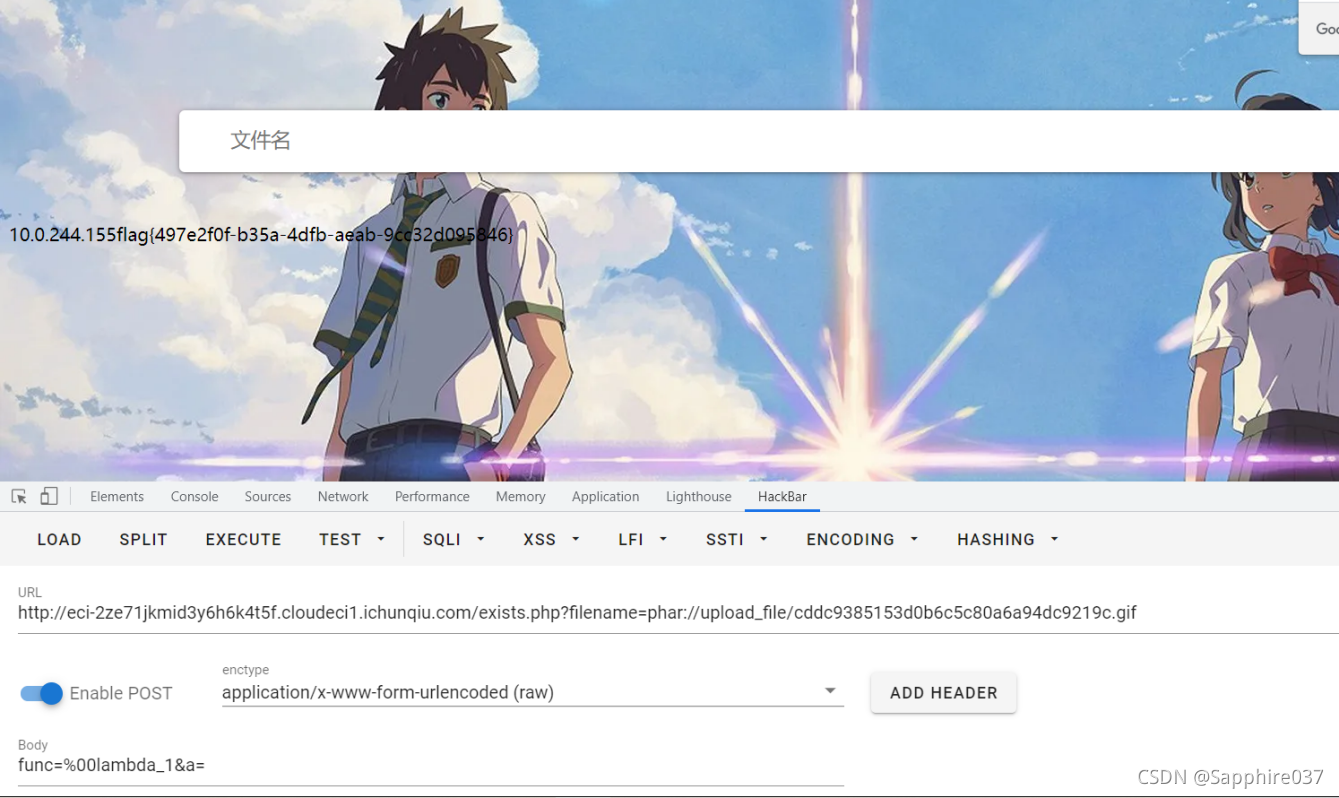Open the enctype selection dropdown
Screen dimensions: 1339x798
pyautogui.click(x=533, y=692)
